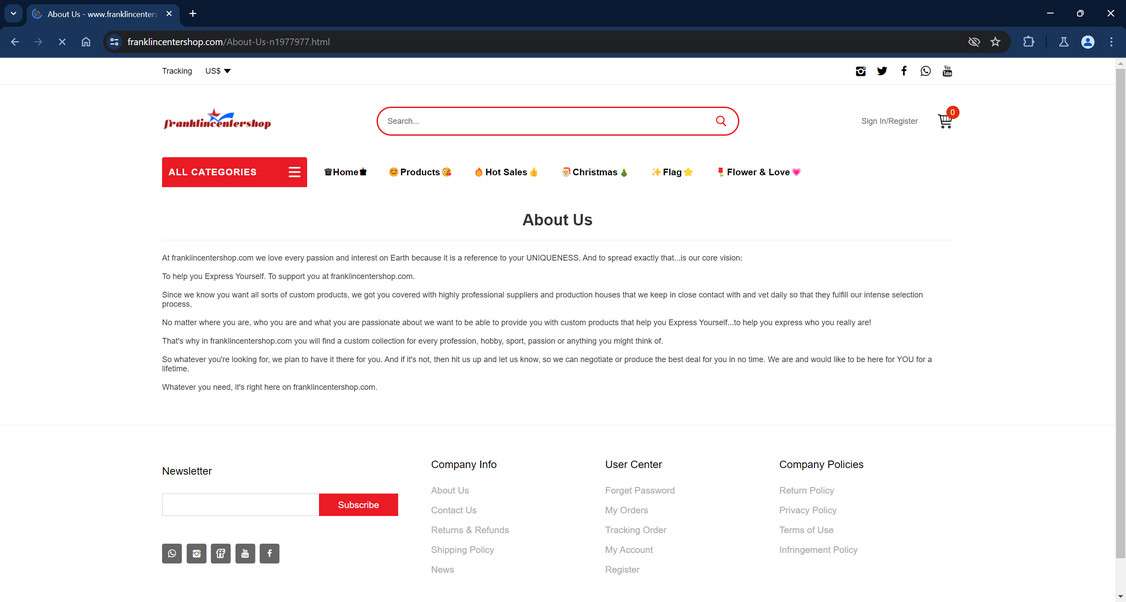Open footer About Us link
The image size is (1126, 602).
[x=450, y=490]
